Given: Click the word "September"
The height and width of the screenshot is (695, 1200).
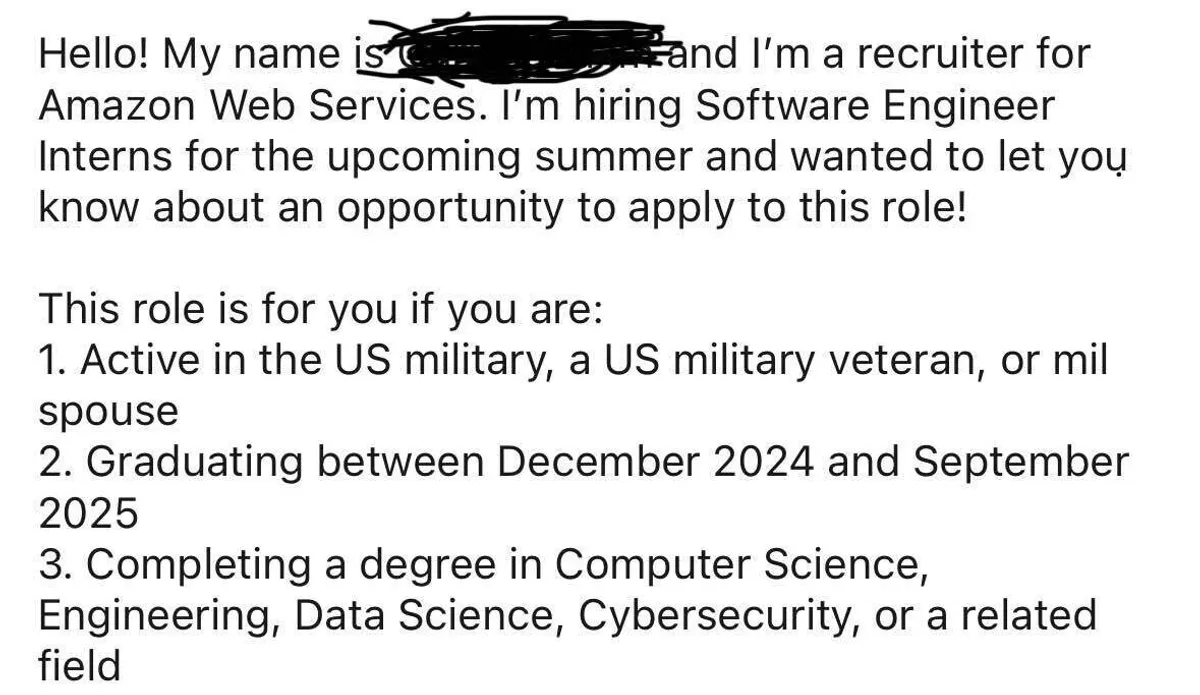Looking at the screenshot, I should click(x=1020, y=462).
